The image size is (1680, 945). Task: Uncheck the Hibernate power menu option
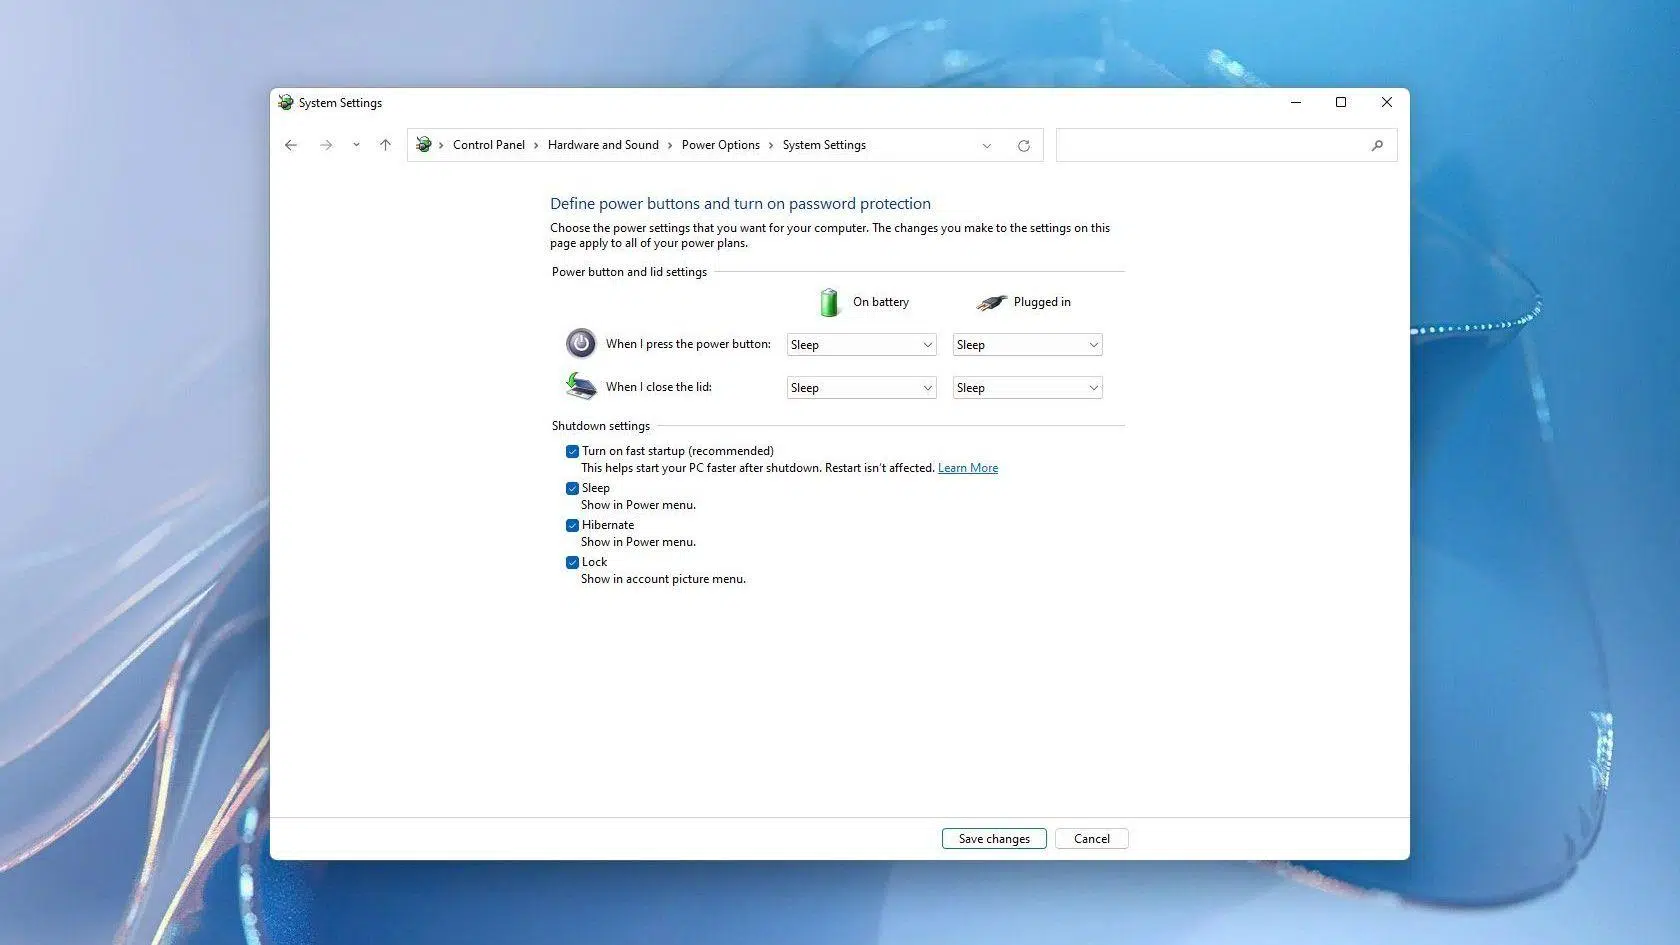(572, 526)
